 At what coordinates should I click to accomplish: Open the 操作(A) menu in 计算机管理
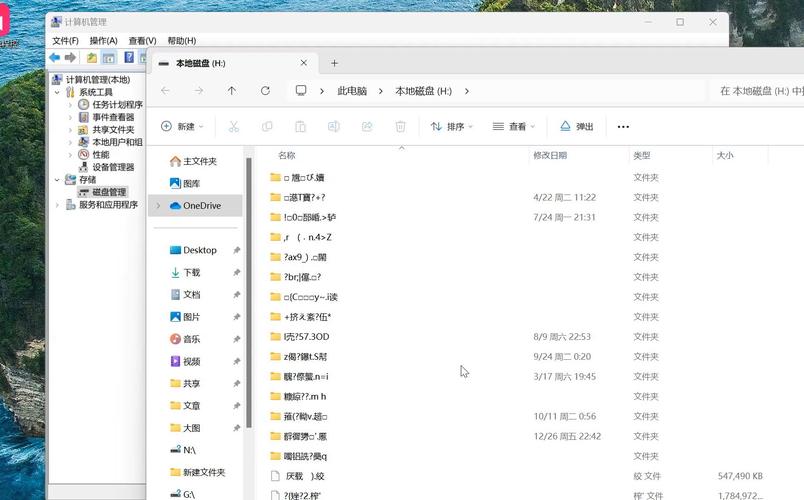point(104,41)
